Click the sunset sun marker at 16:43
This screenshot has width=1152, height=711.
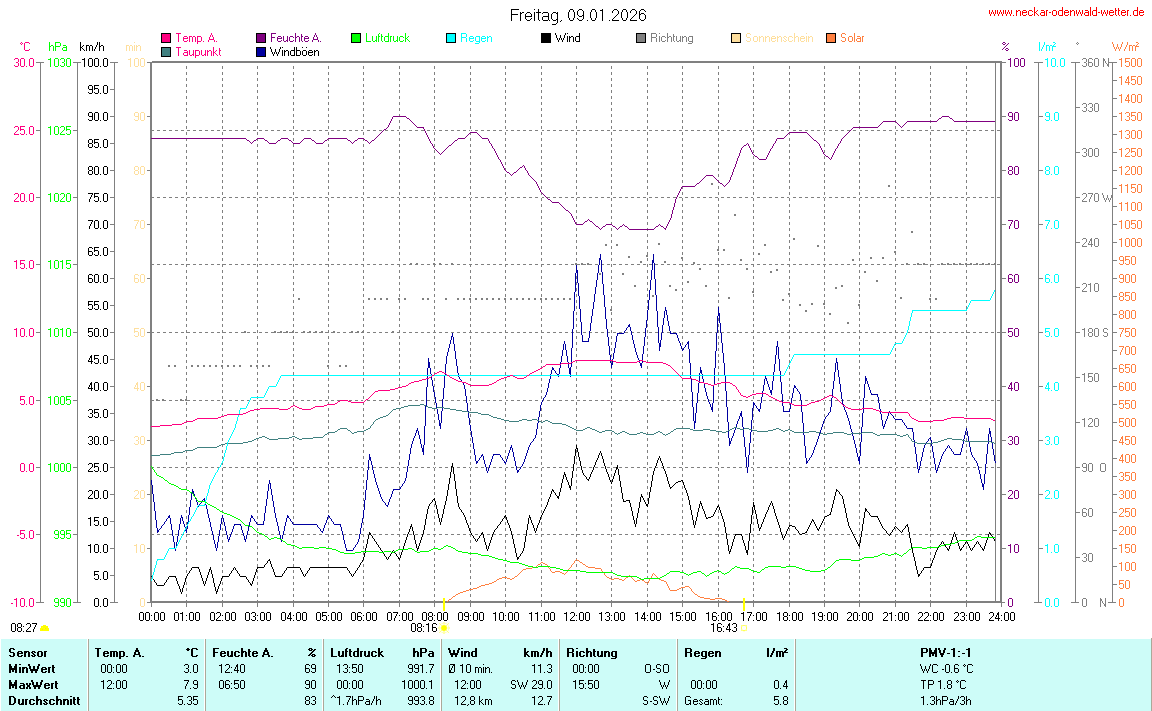(x=745, y=628)
